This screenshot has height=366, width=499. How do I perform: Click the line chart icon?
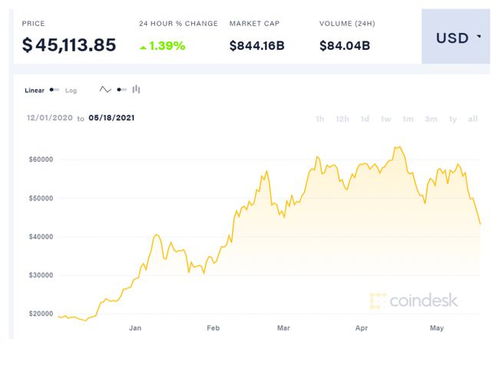click(x=105, y=89)
